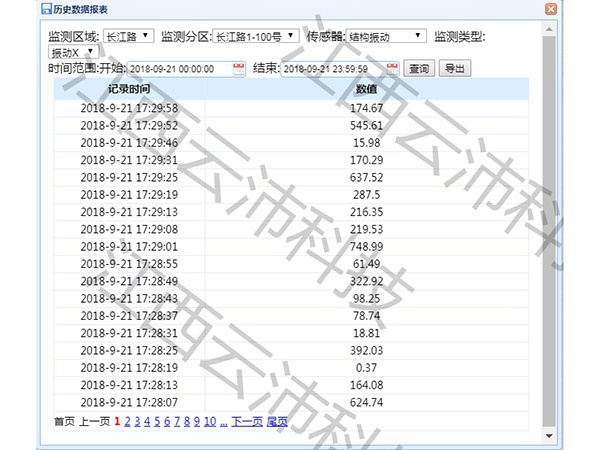Screen dimensions: 600x450
Task: Click the scrollbar down arrow
Action: 549,435
